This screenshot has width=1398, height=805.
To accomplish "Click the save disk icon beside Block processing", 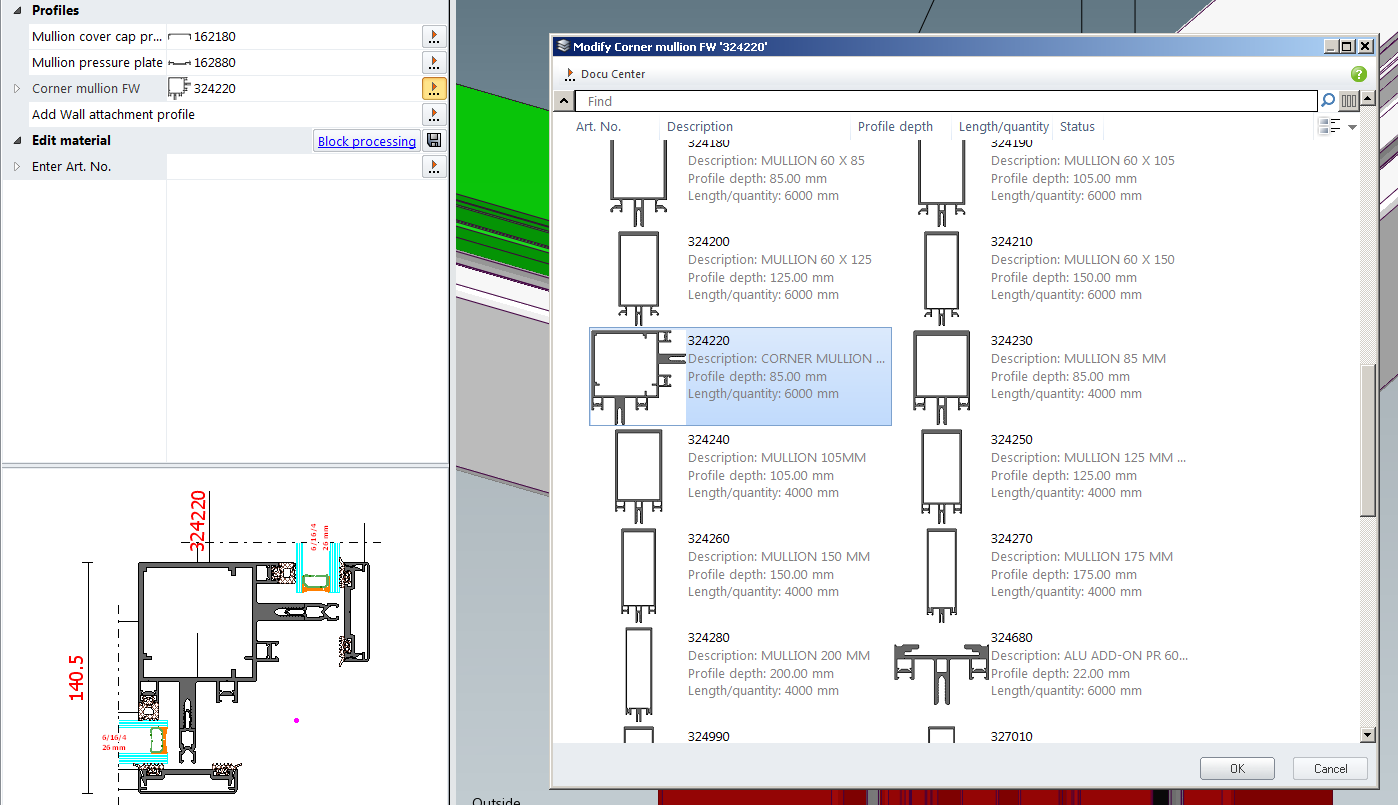I will coord(433,141).
